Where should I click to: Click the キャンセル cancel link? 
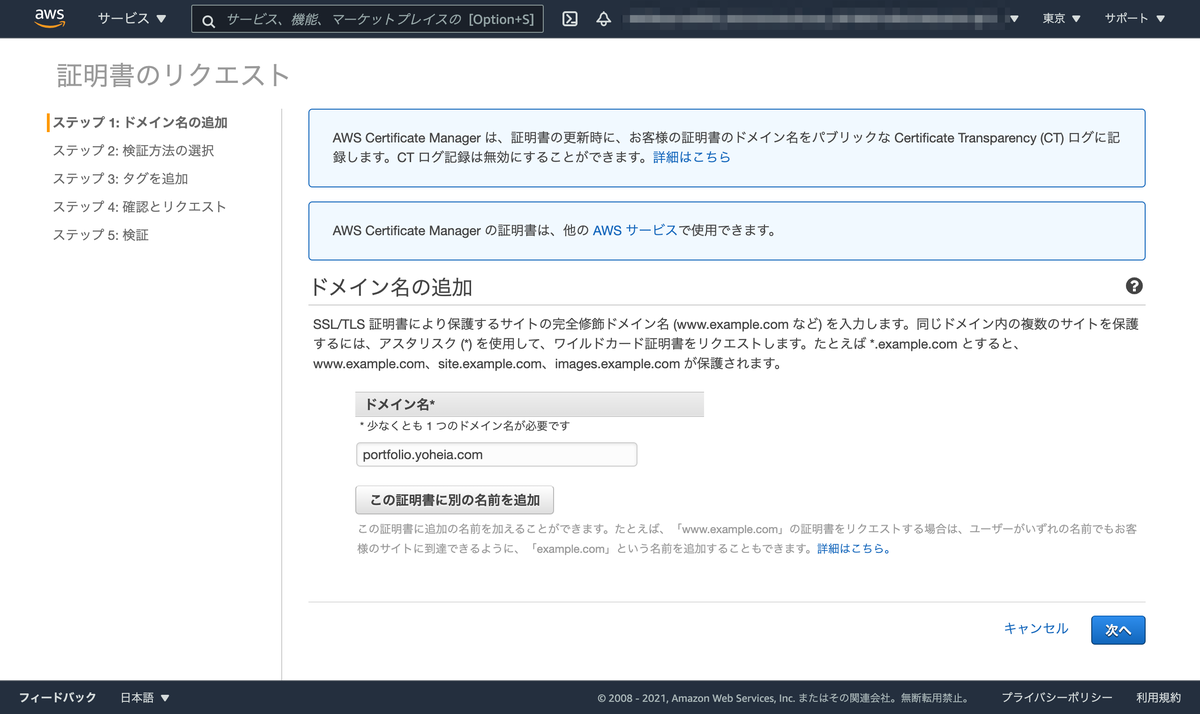point(1036,629)
